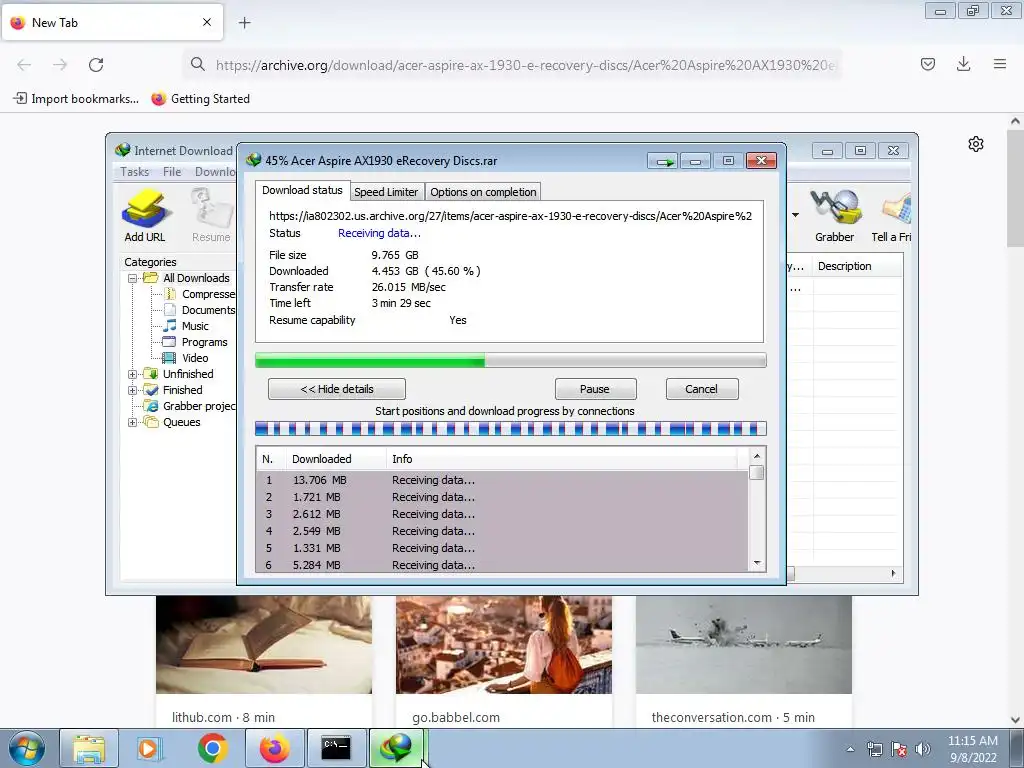Click the connections list scroll down arrow

pyautogui.click(x=757, y=563)
